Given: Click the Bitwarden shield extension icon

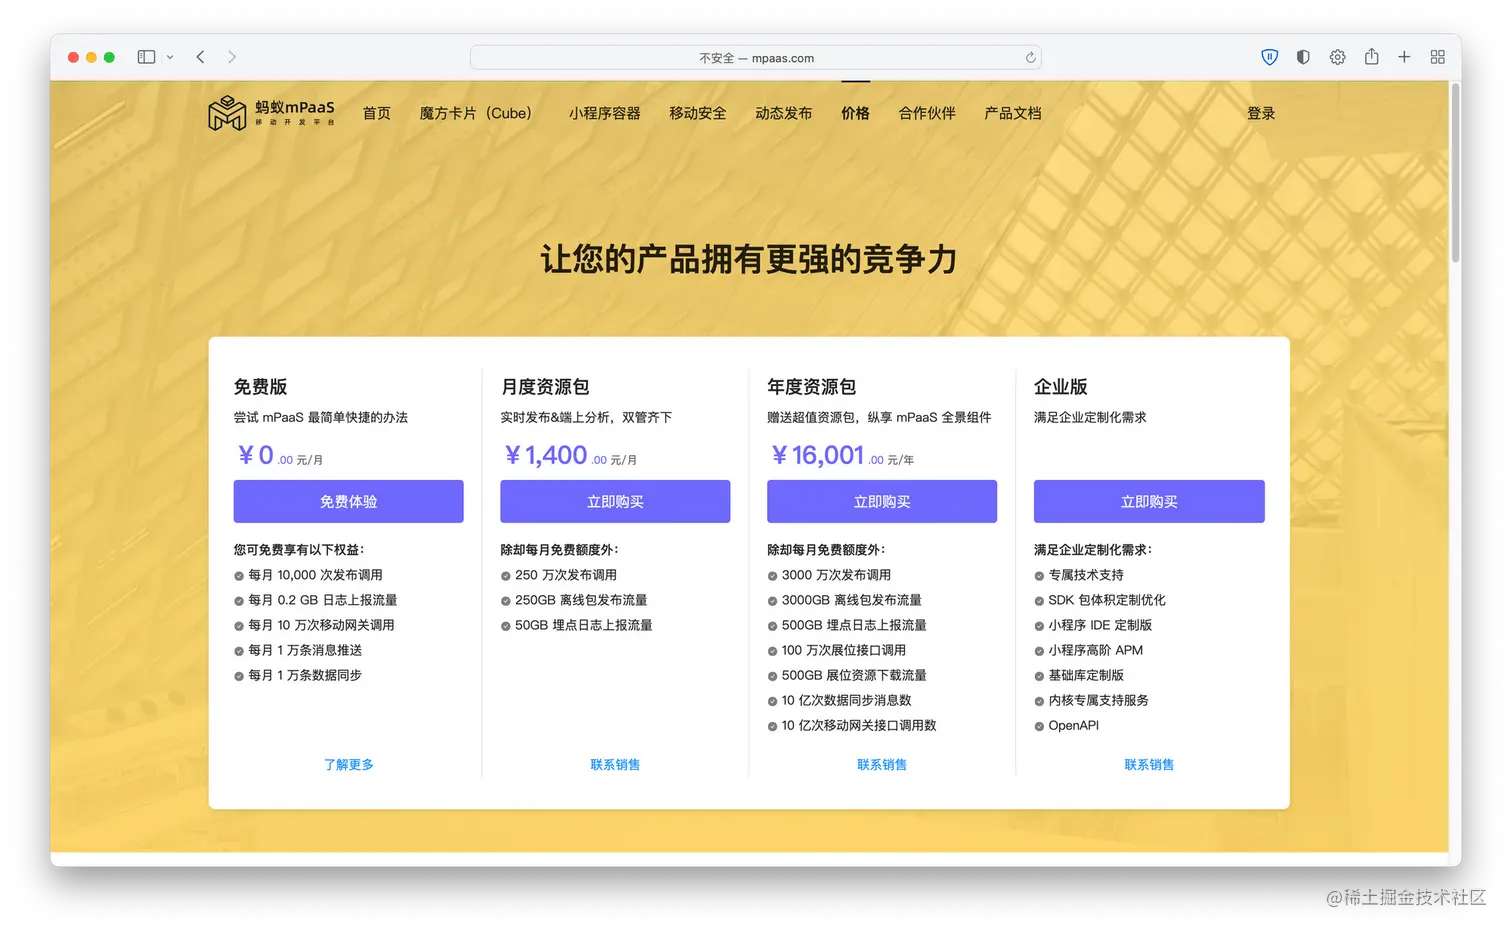Looking at the screenshot, I should pos(1269,57).
